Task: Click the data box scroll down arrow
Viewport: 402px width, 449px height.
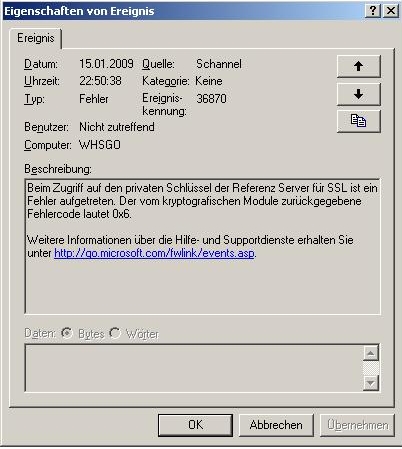Action: click(371, 383)
